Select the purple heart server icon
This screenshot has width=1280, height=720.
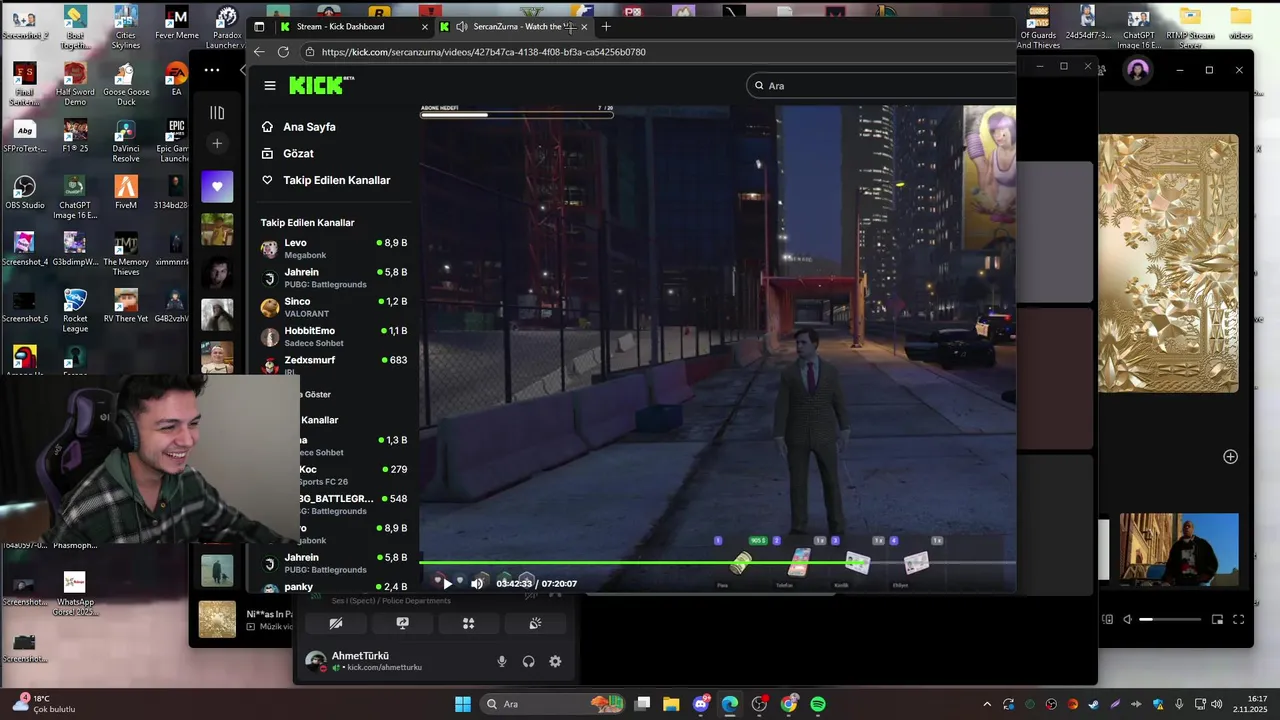[x=217, y=186]
